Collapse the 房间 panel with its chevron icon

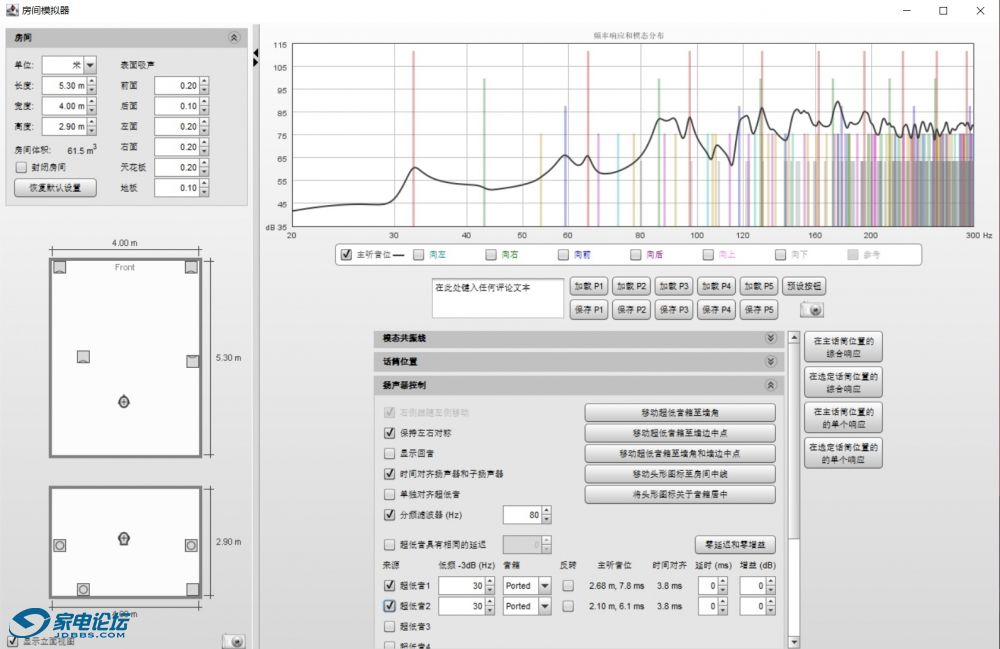(x=233, y=38)
